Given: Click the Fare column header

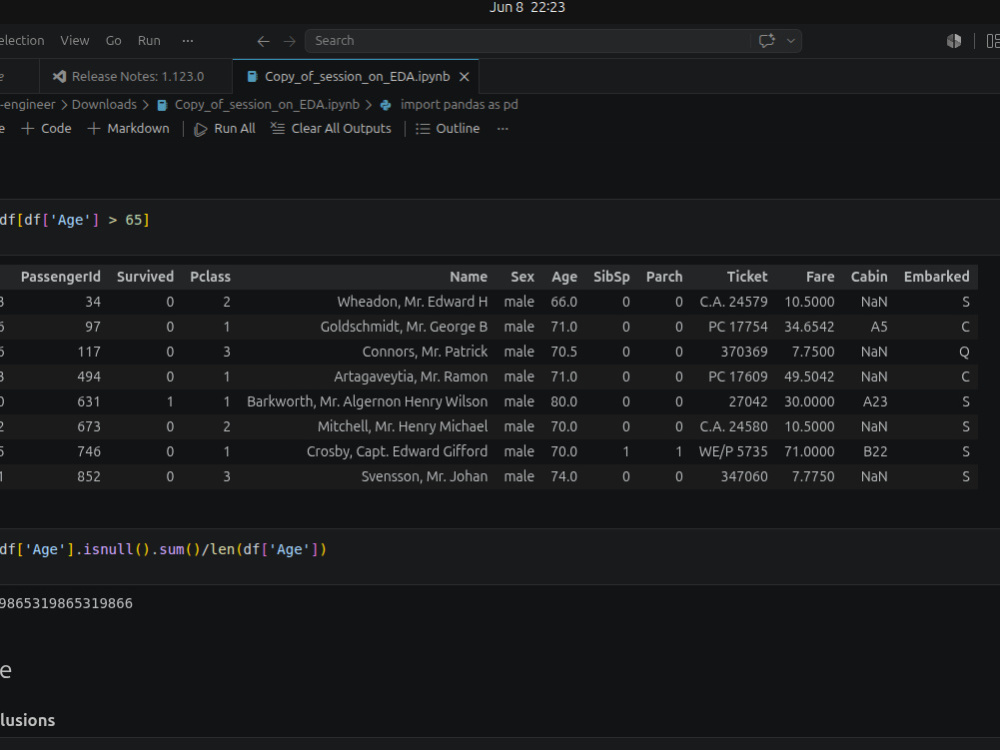Looking at the screenshot, I should pyautogui.click(x=820, y=277).
